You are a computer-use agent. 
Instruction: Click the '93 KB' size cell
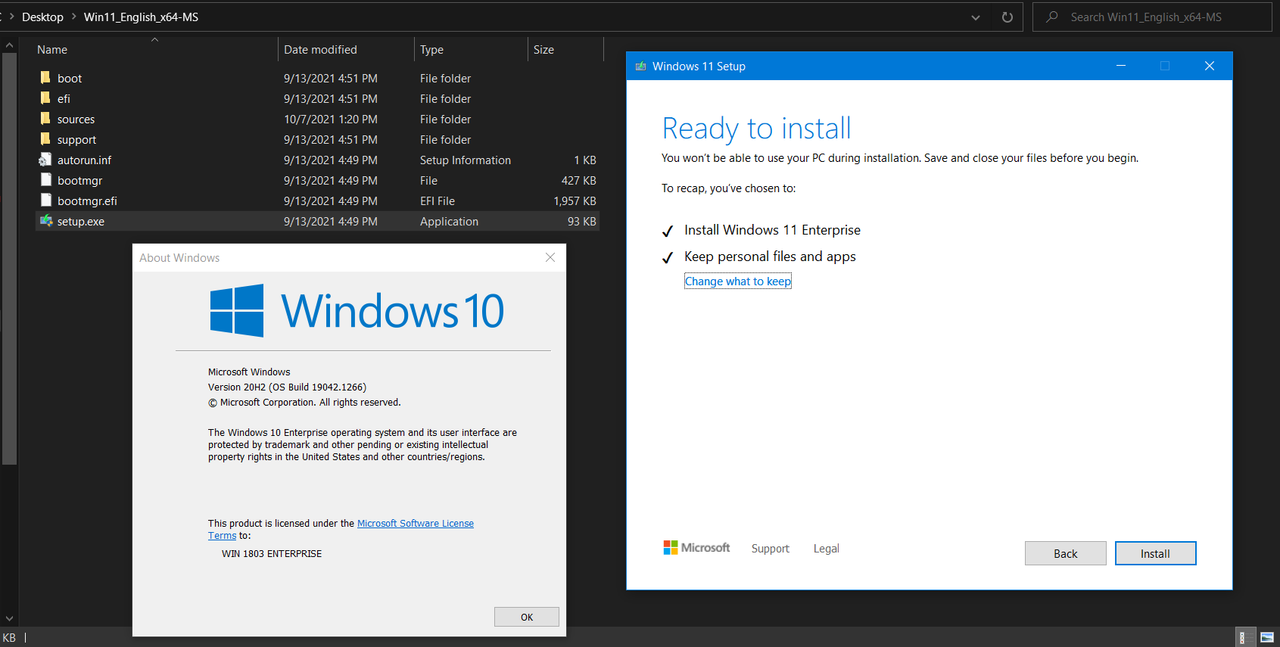pos(582,221)
